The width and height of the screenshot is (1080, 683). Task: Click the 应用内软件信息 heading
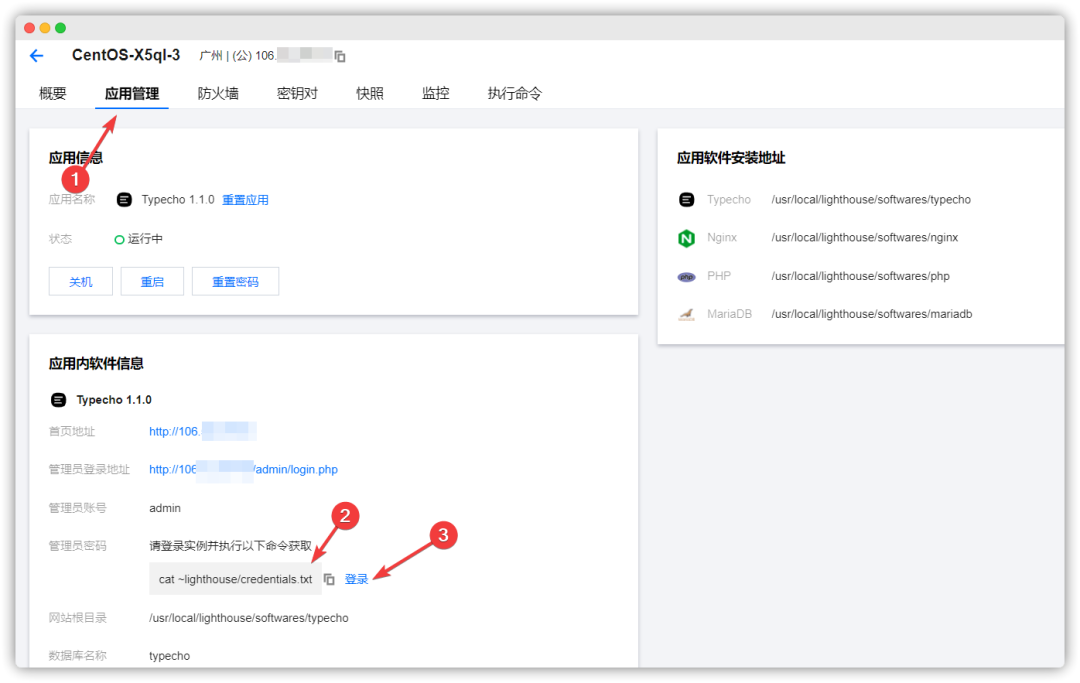point(96,364)
